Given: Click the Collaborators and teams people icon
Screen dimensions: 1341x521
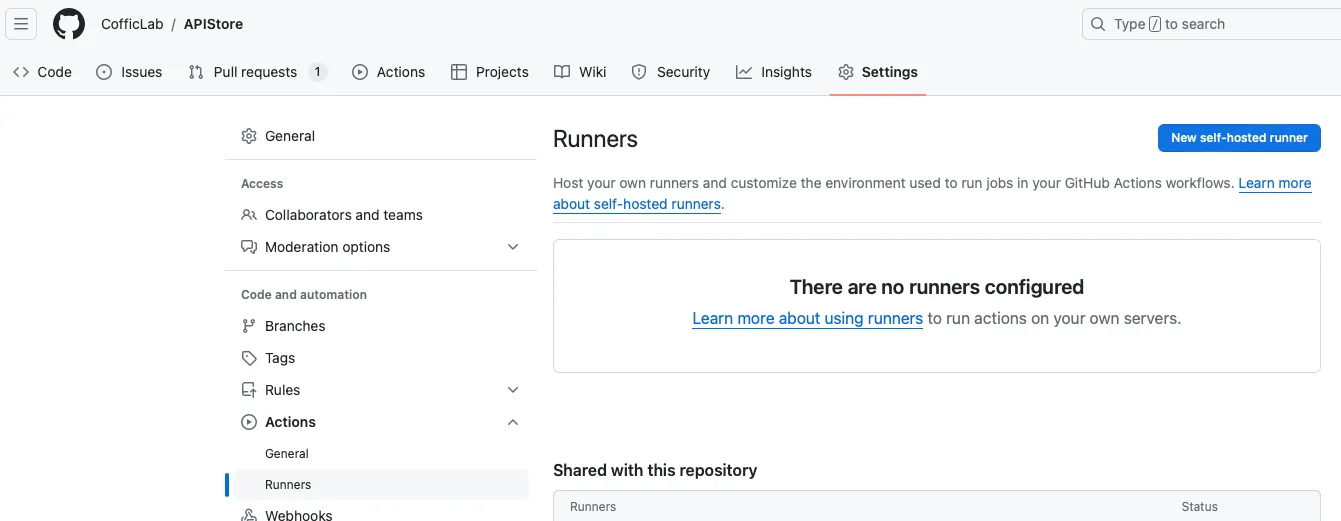Looking at the screenshot, I should point(249,215).
